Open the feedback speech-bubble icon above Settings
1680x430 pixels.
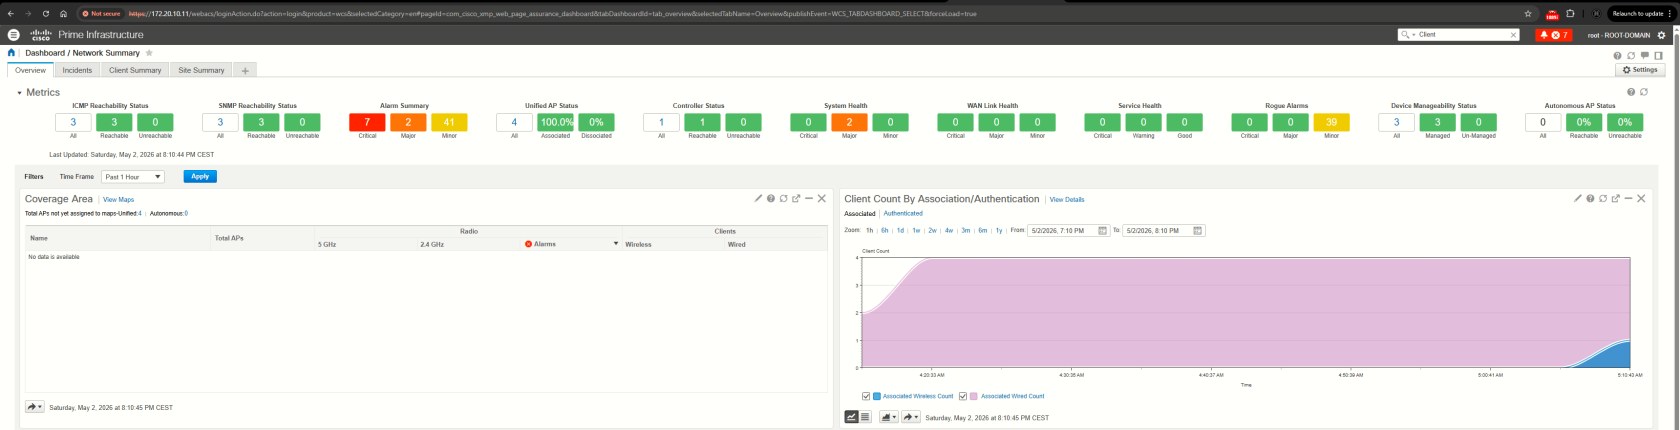pos(1645,56)
